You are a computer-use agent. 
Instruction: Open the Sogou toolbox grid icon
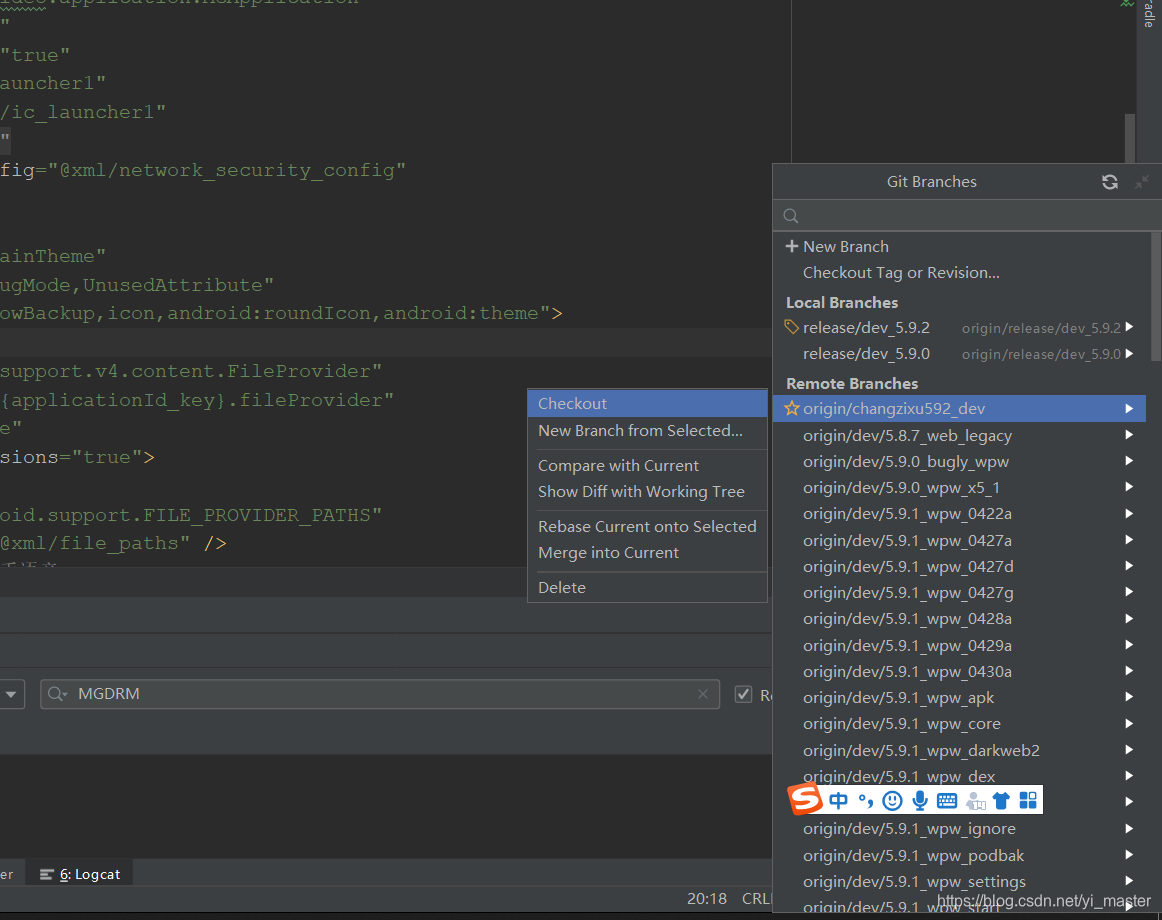click(1028, 801)
